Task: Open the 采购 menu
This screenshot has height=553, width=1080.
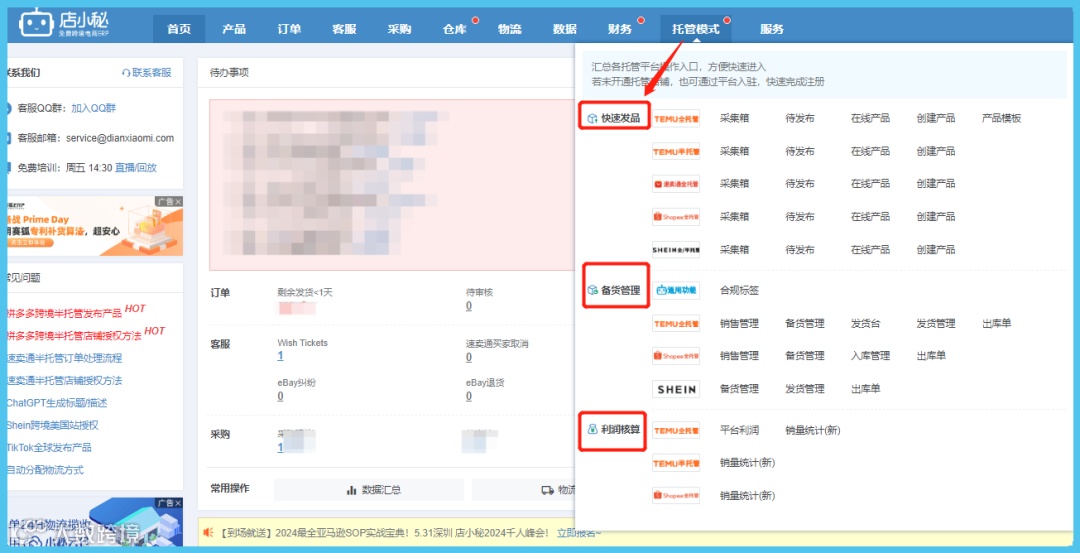Action: 399,29
